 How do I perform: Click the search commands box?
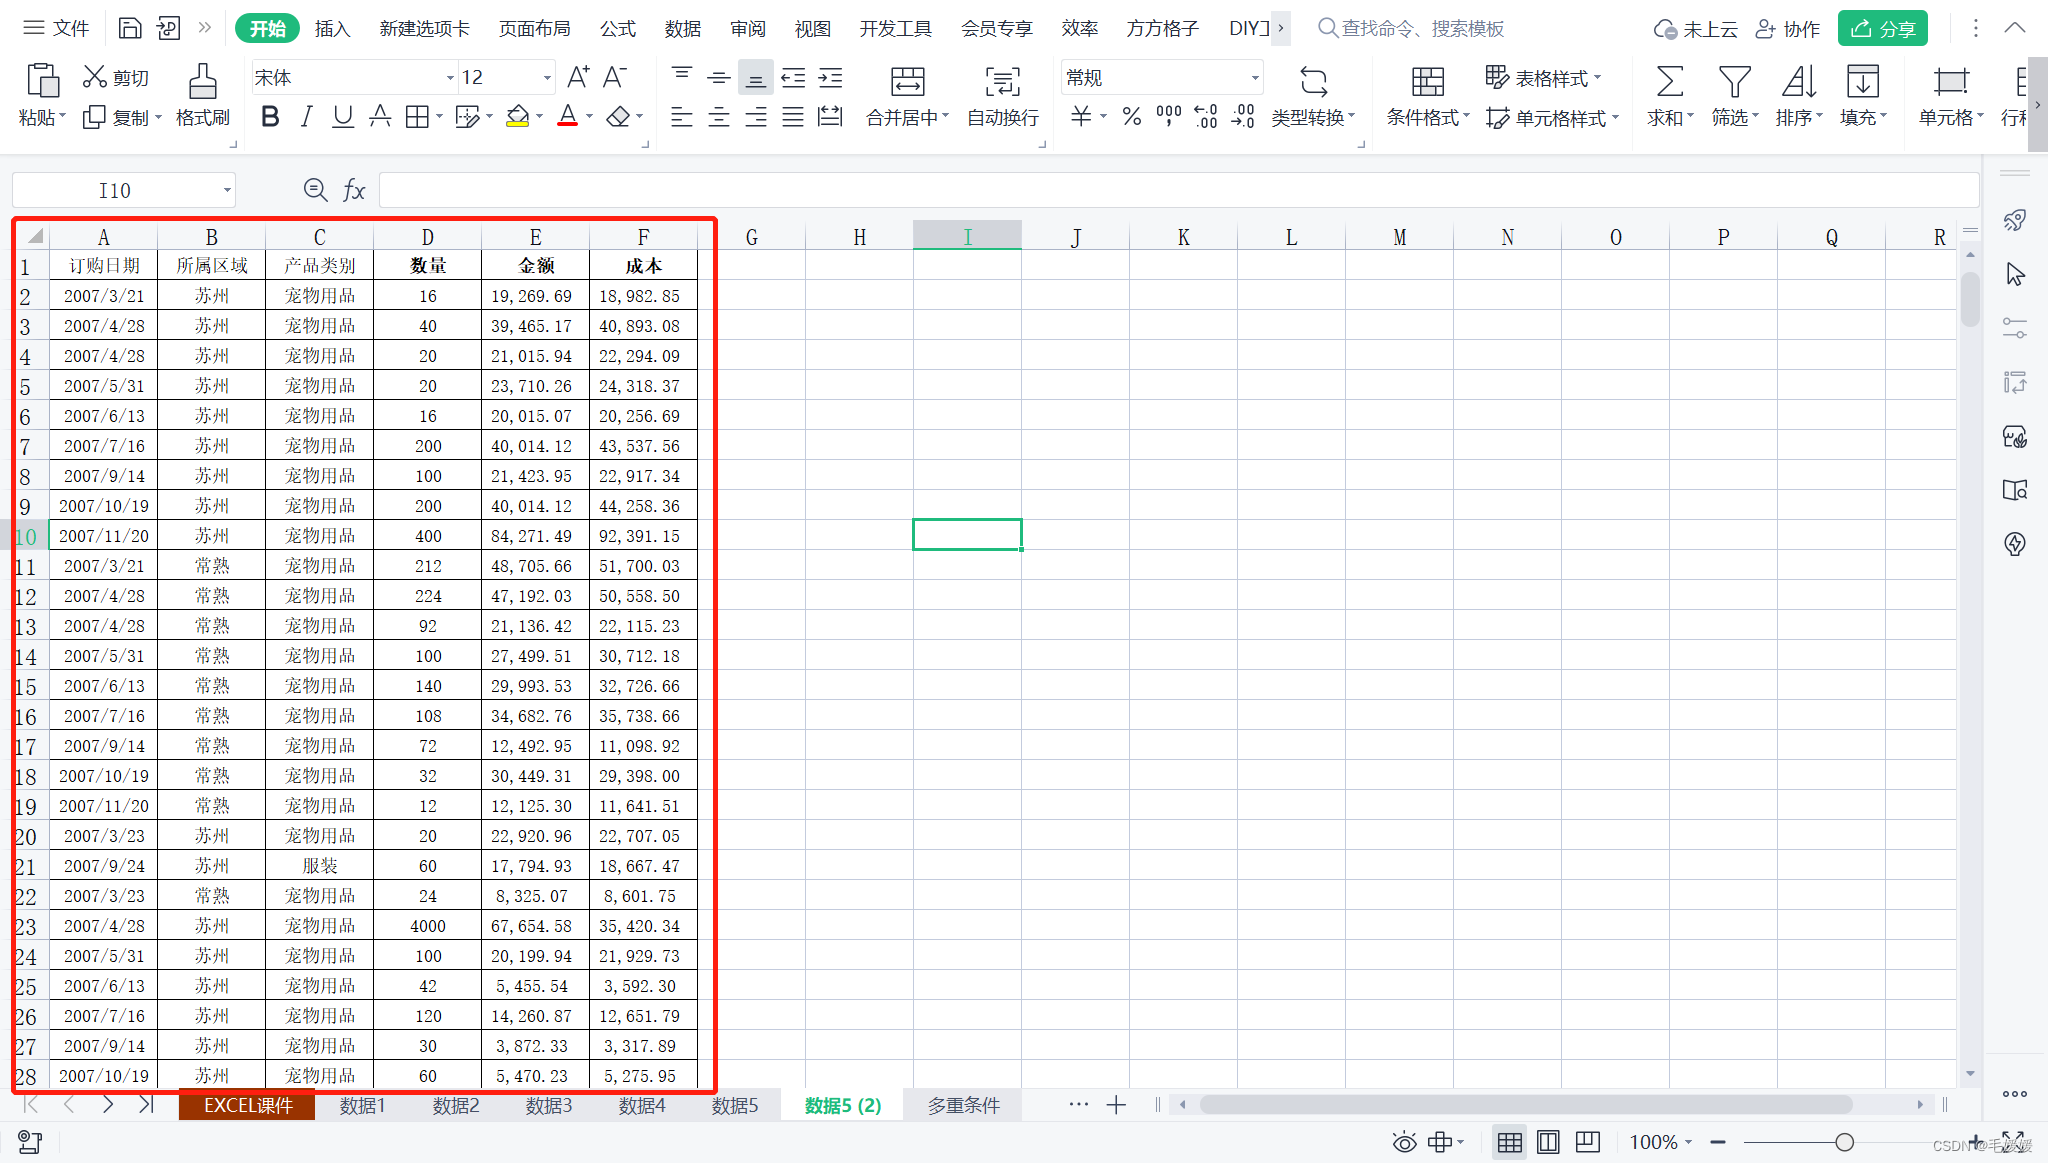(1412, 28)
